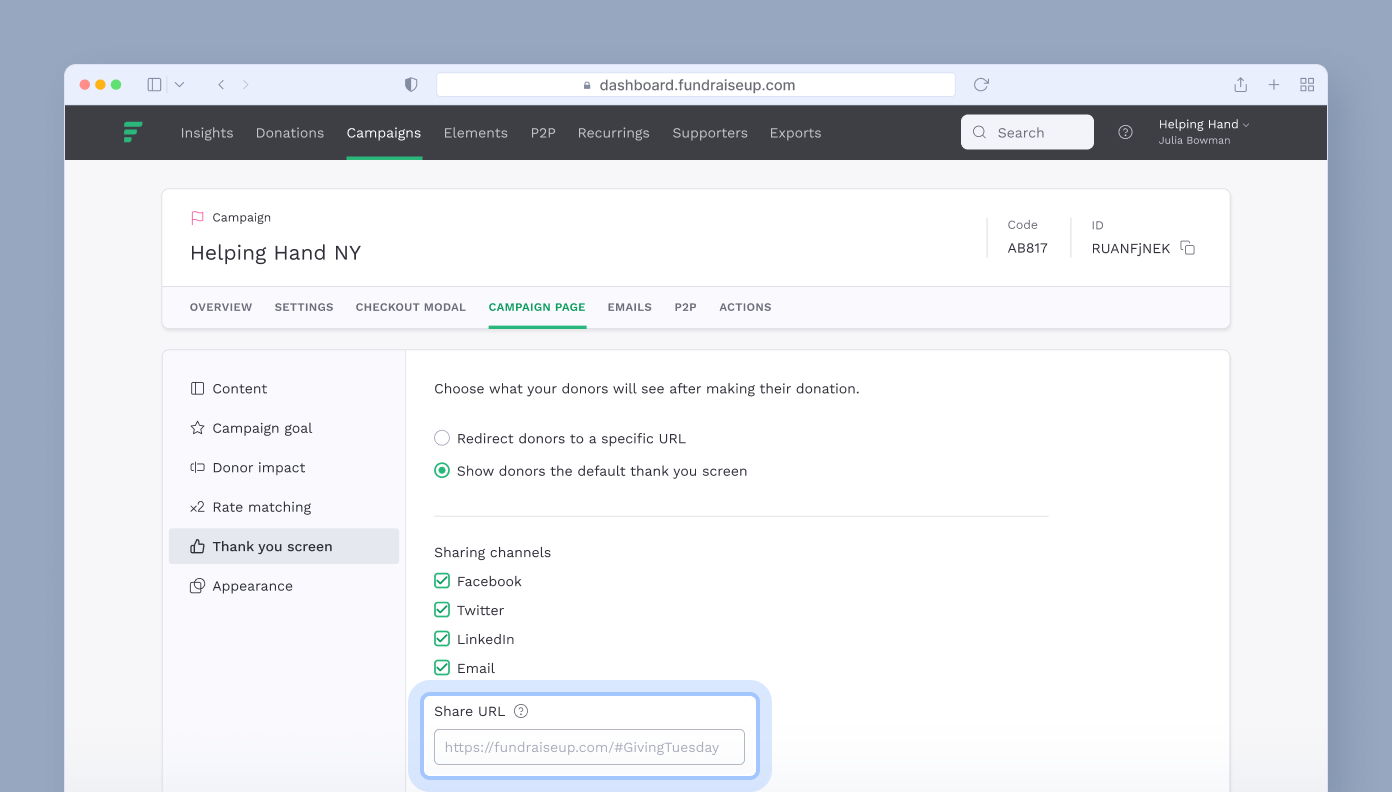Open the Rate matching section
1392x792 pixels.
tap(284, 507)
